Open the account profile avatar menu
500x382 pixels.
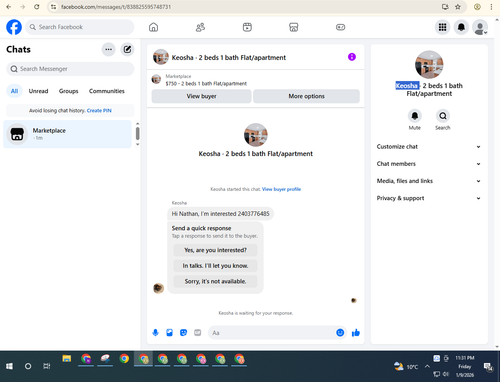480,27
